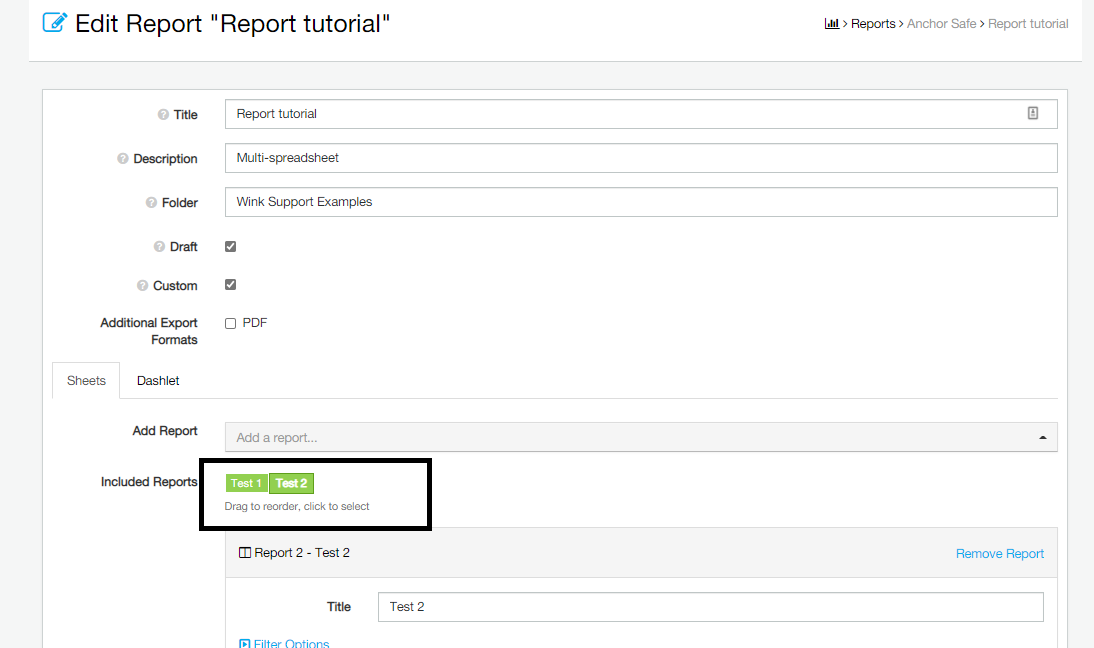Click the help icon next to Description
Screen dimensions: 1094x648
[x=123, y=159]
